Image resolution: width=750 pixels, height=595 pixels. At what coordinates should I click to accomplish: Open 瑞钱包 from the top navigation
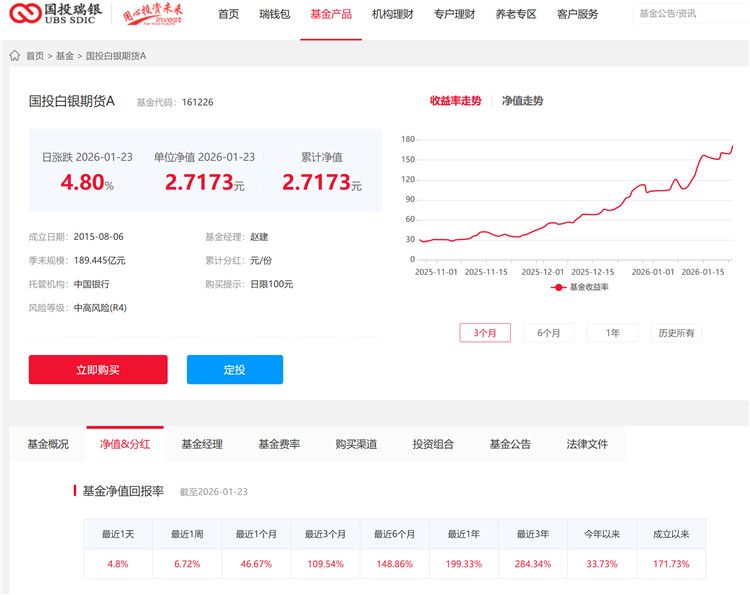click(274, 14)
